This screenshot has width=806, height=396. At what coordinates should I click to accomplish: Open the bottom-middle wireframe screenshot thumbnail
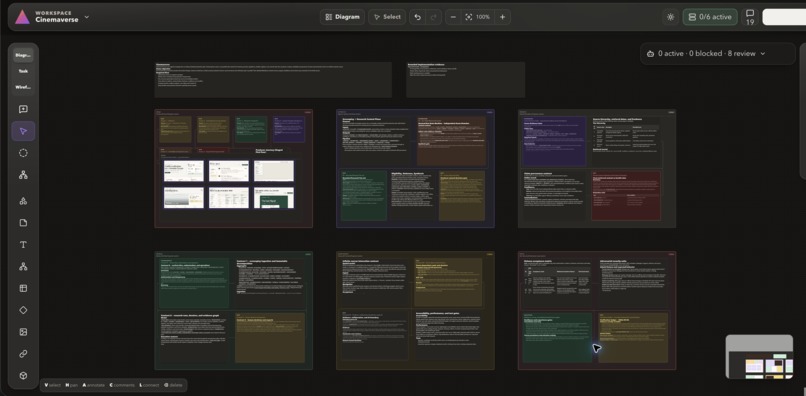tap(229, 197)
